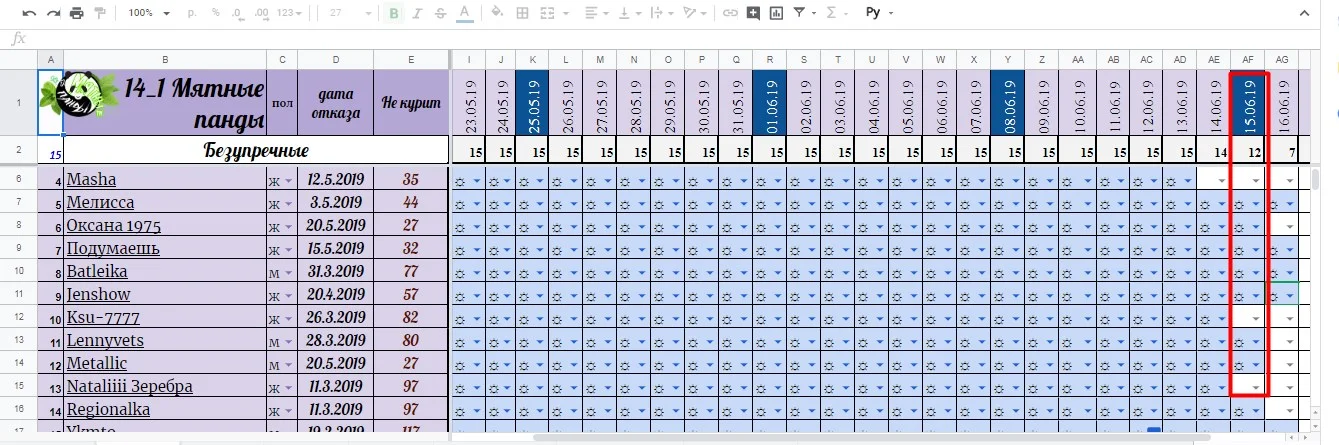Open the Batleika name link
This screenshot has width=1339, height=445.
(x=97, y=271)
